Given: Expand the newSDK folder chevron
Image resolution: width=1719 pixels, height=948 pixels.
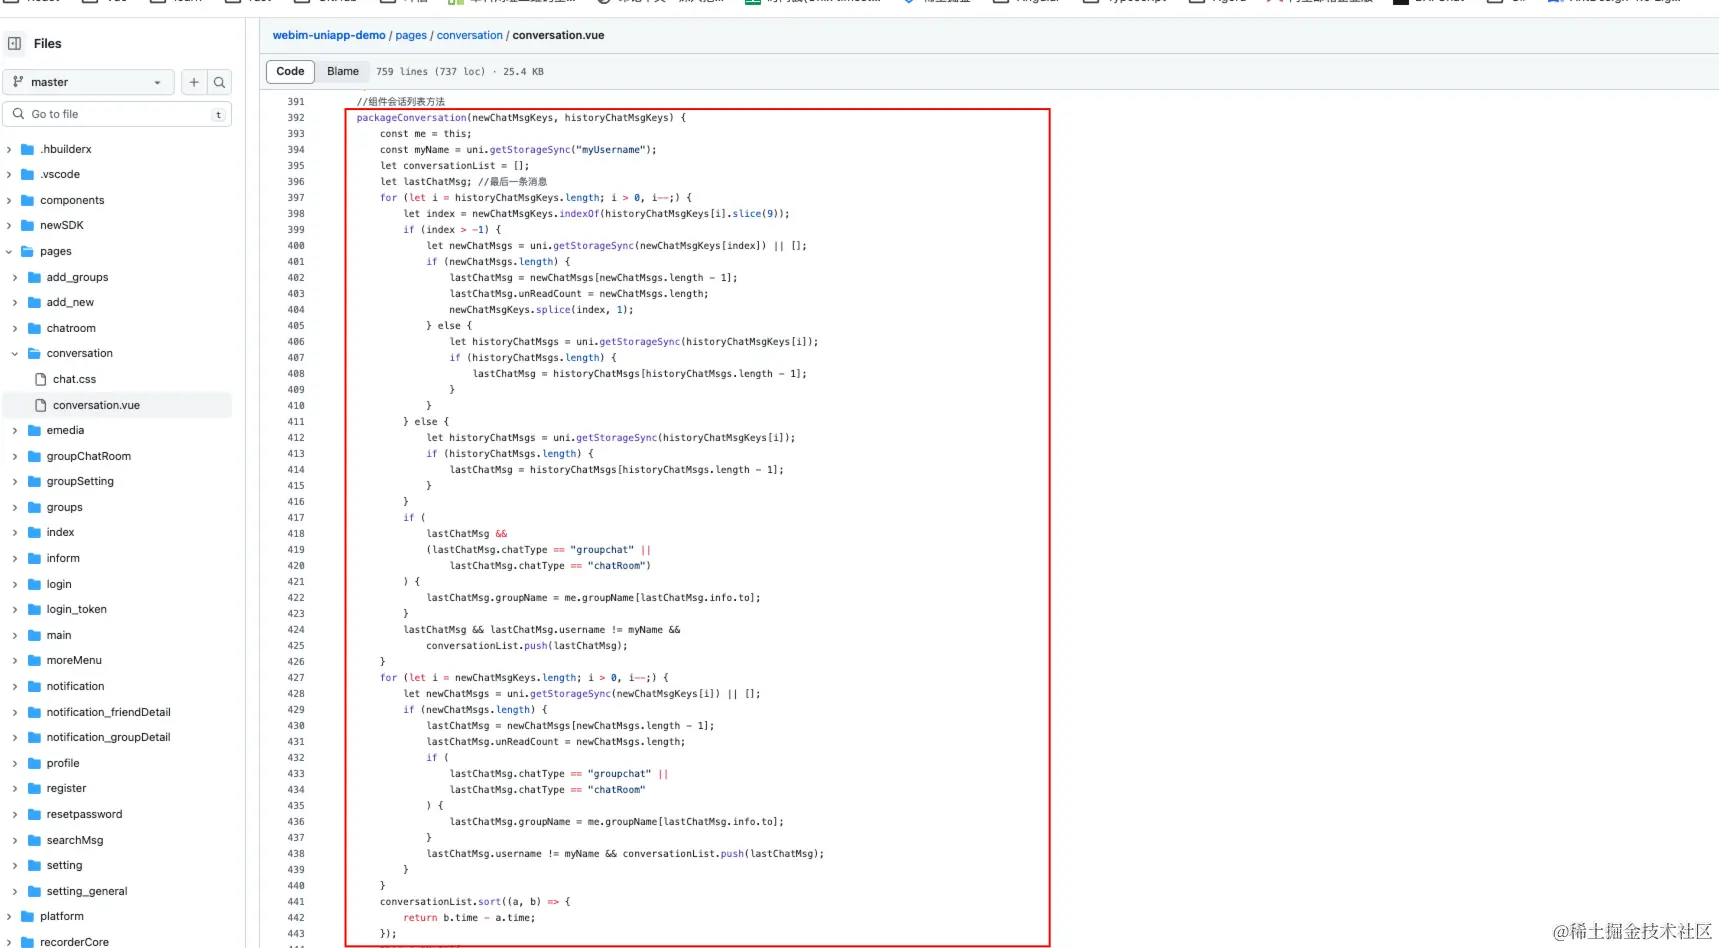Looking at the screenshot, I should pyautogui.click(x=9, y=225).
